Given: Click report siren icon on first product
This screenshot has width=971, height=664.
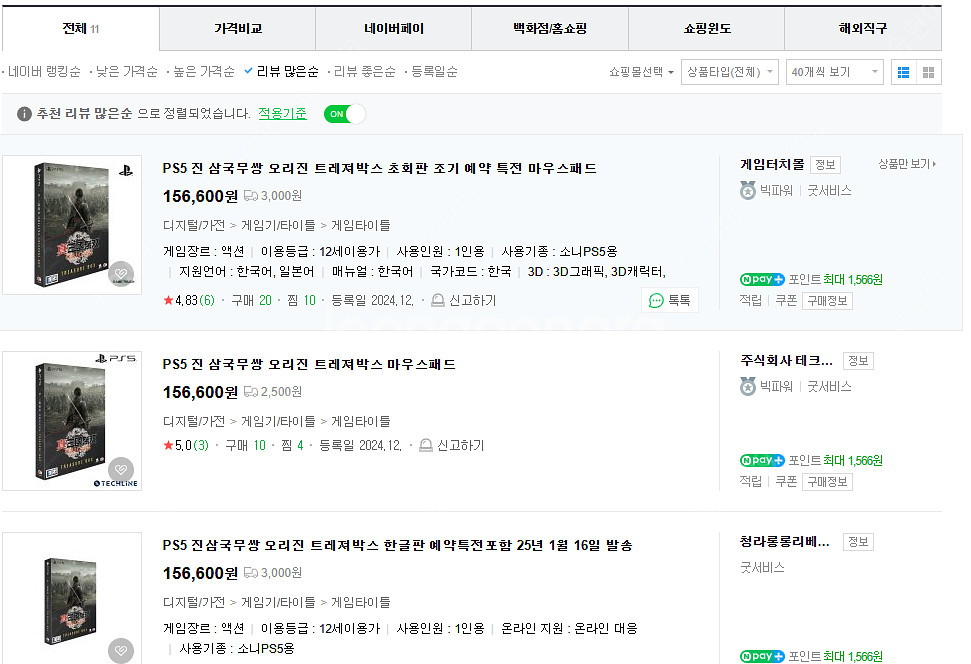Looking at the screenshot, I should (x=437, y=300).
